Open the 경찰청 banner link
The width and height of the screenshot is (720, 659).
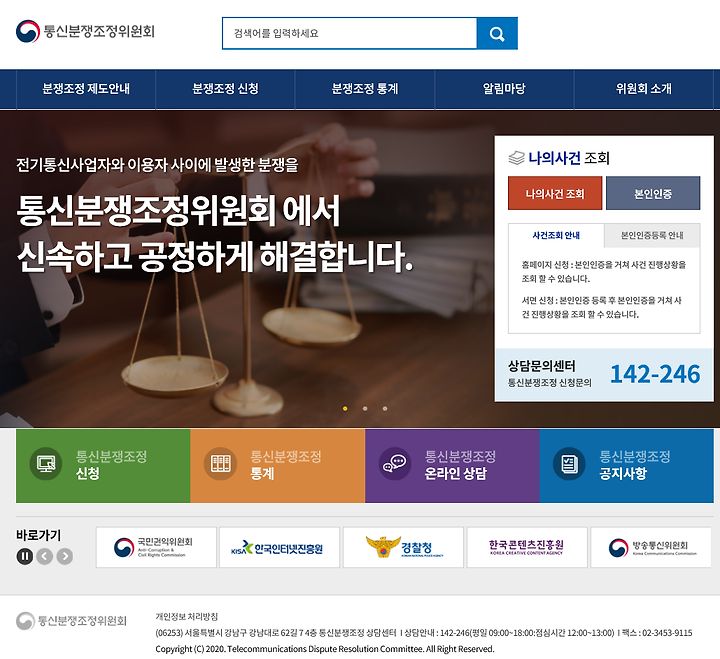403,547
